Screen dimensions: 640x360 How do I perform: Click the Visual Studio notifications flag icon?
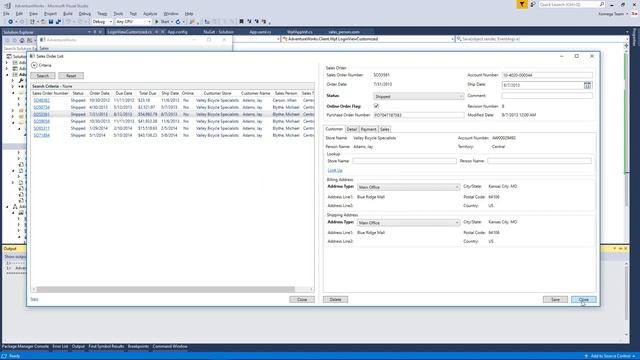tap(522, 4)
